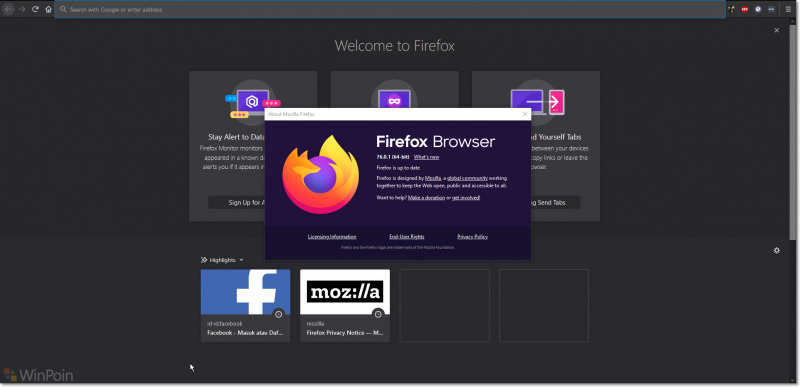The height and width of the screenshot is (387, 800).
Task: Open the dark extension icon before the divider
Action: (771, 9)
